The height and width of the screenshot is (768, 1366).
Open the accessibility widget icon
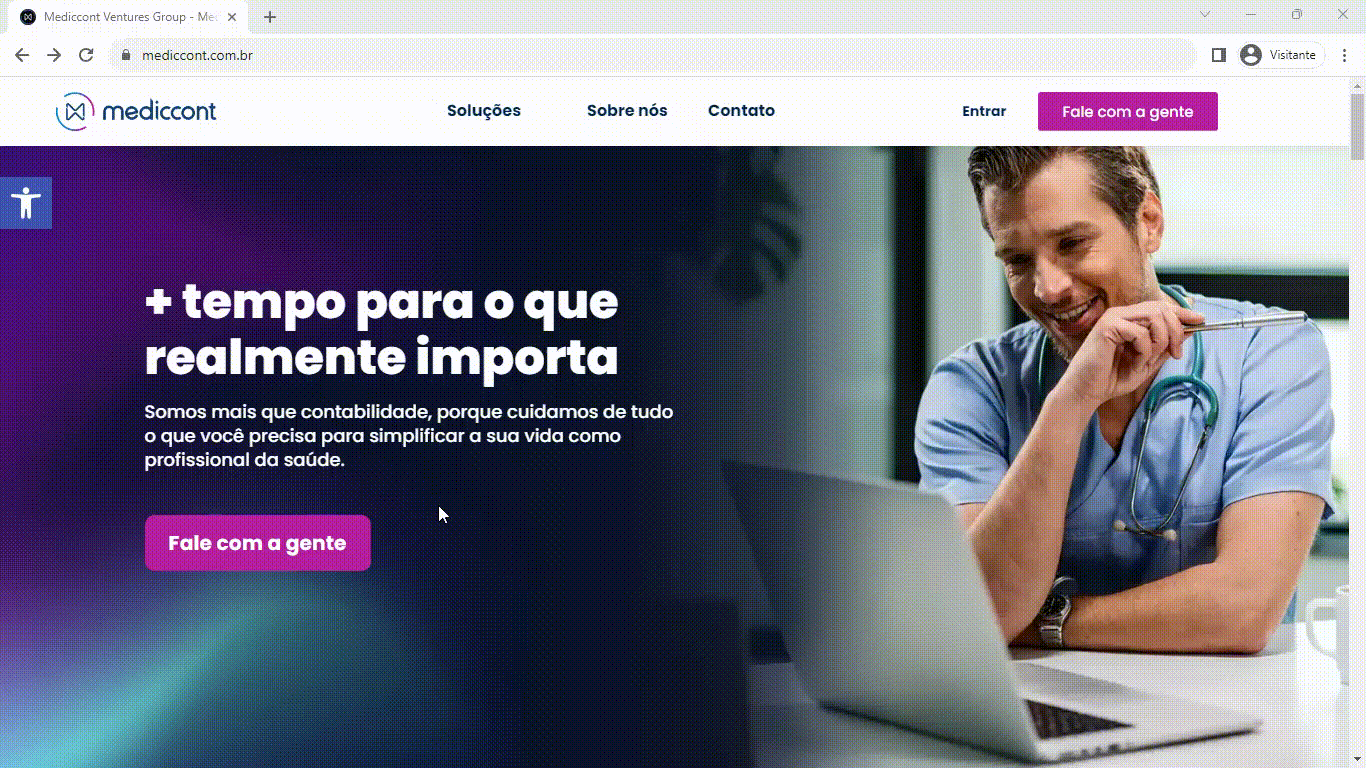[26, 203]
